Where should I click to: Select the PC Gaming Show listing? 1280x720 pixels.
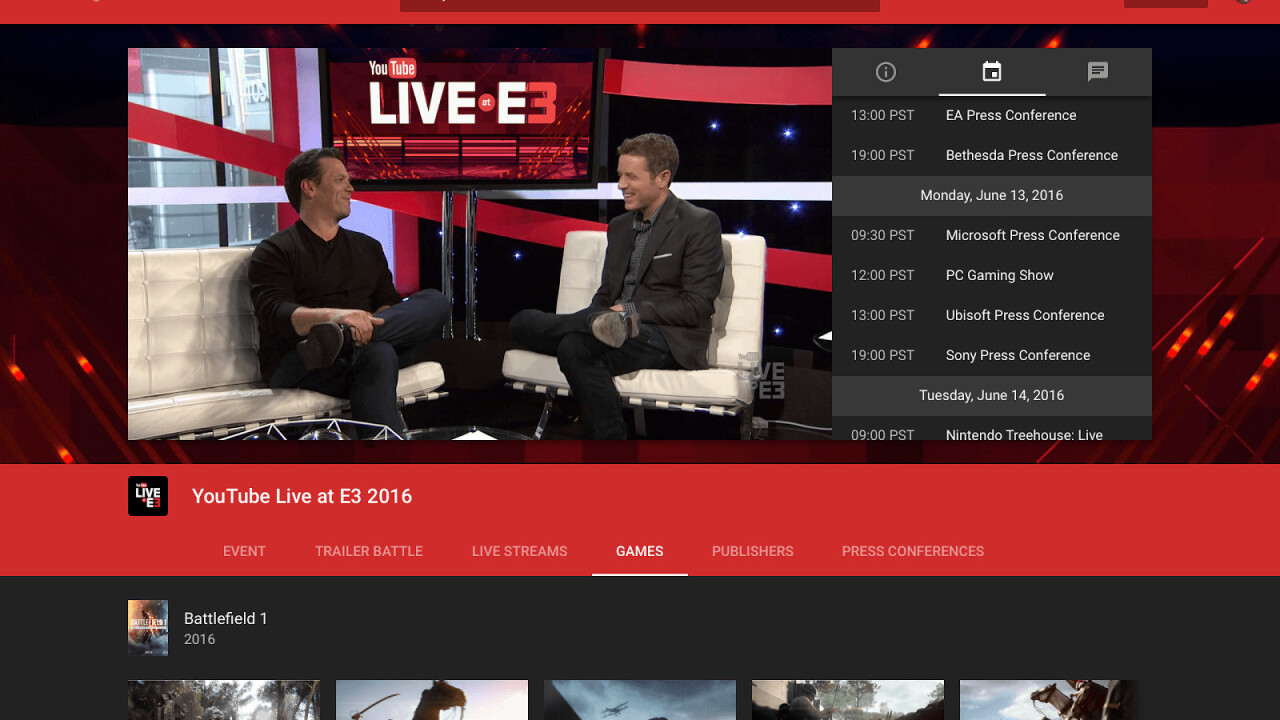click(x=999, y=275)
